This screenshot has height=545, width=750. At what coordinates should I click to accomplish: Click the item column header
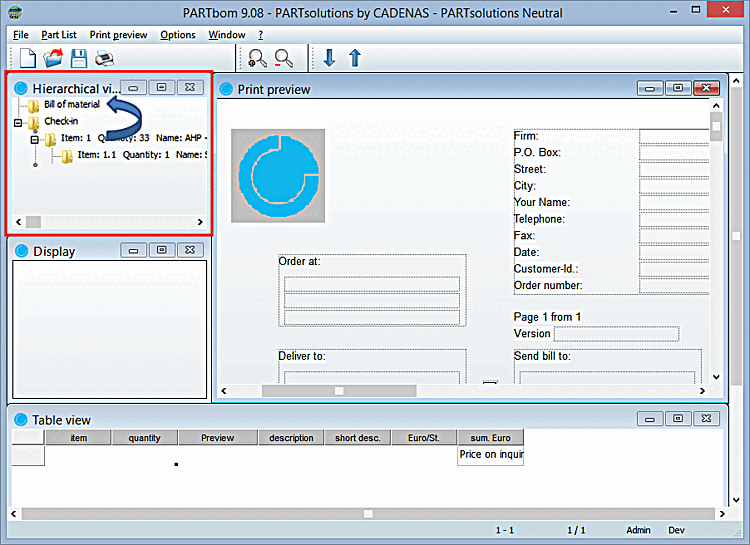[x=78, y=437]
